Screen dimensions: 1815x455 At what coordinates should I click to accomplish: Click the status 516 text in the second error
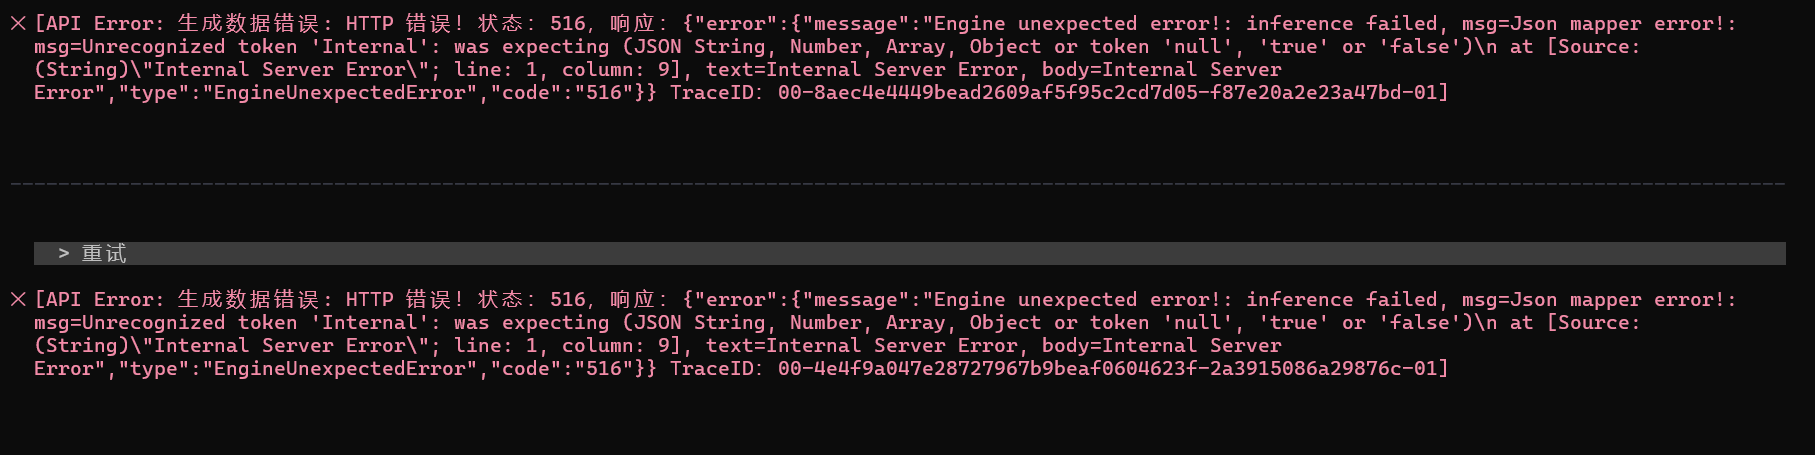point(567,300)
